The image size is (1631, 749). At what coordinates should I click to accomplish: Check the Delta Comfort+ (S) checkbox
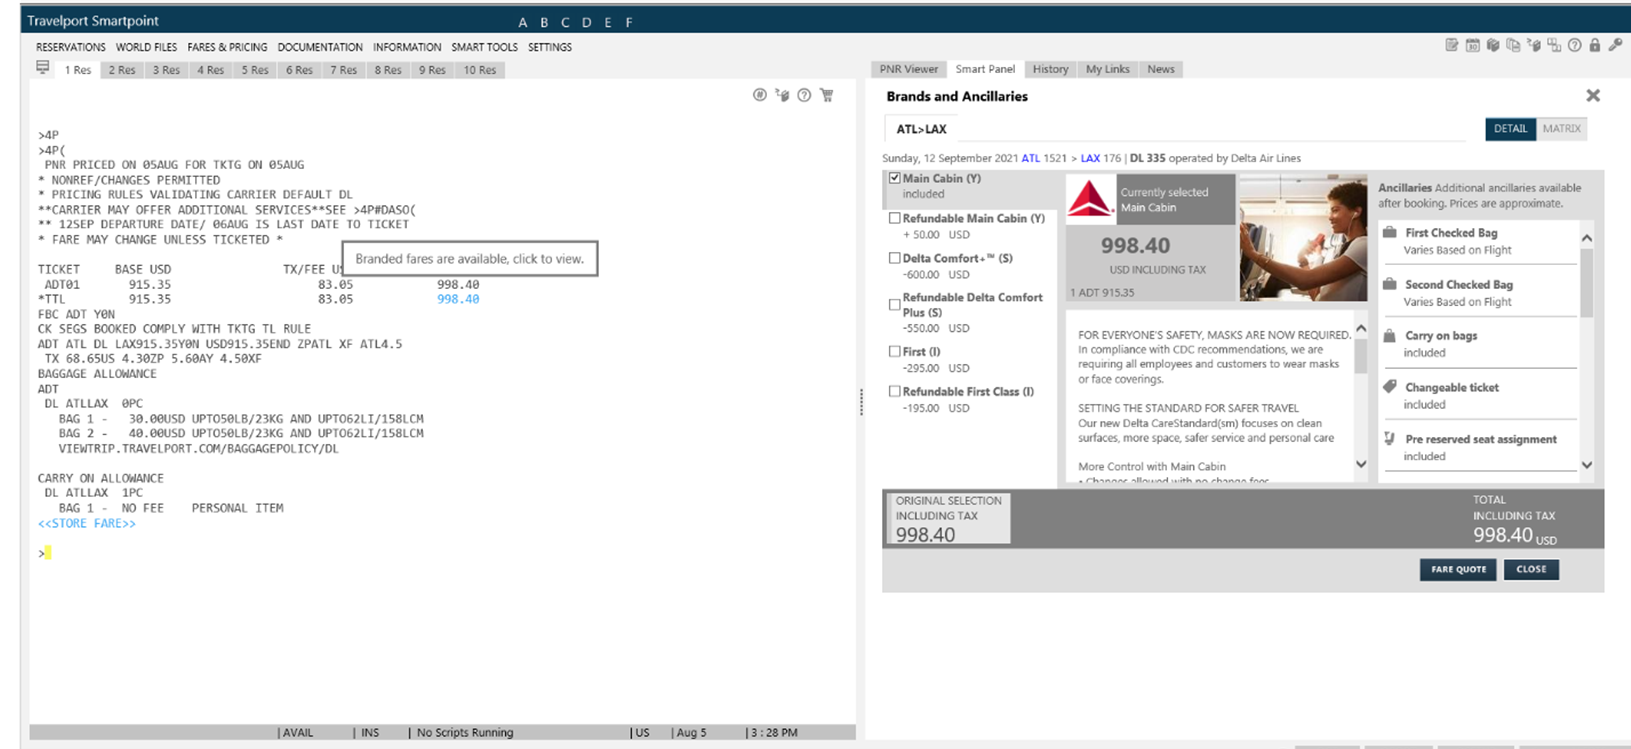coord(895,258)
